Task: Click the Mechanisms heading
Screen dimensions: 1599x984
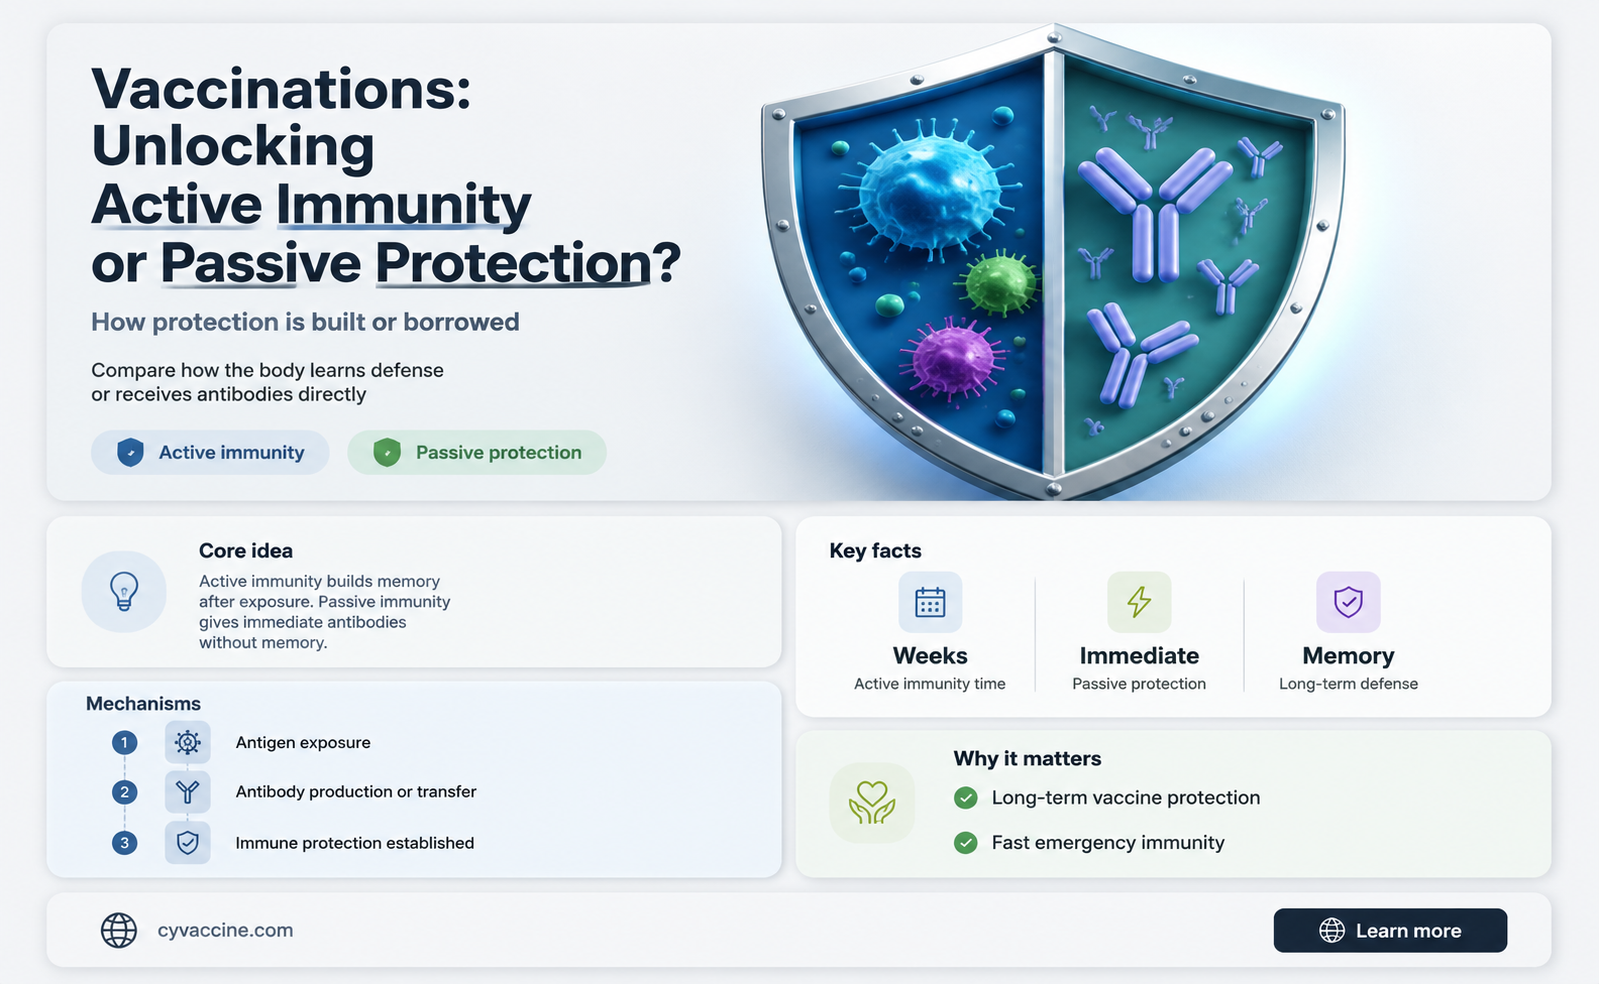Action: pyautogui.click(x=143, y=704)
